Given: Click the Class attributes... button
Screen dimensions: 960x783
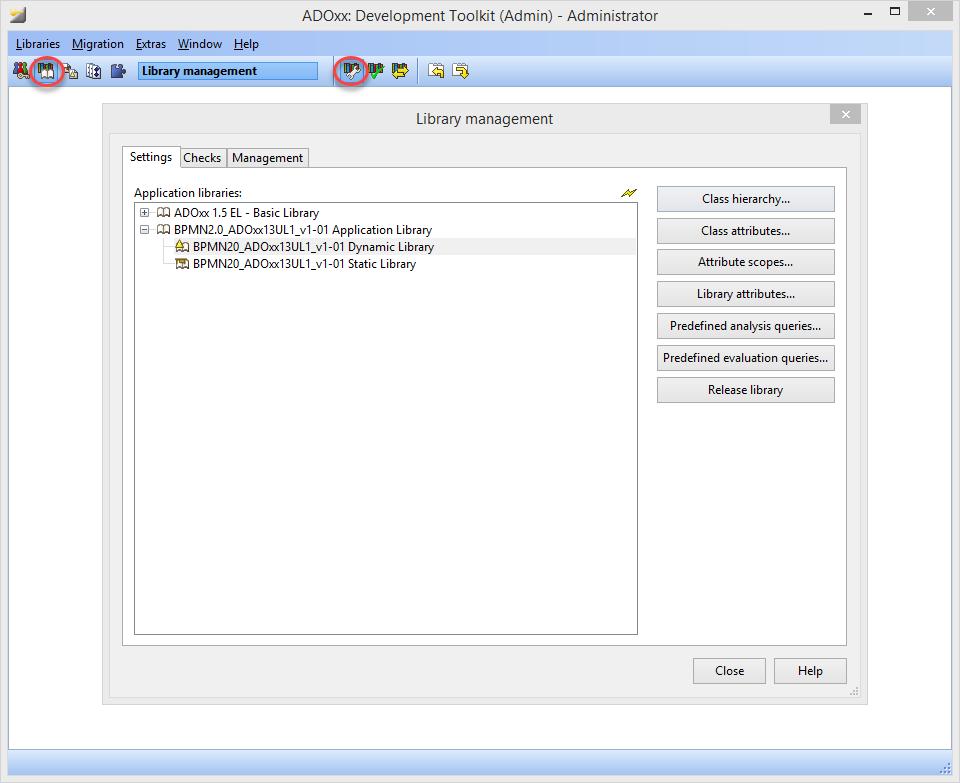Looking at the screenshot, I should click(746, 231).
